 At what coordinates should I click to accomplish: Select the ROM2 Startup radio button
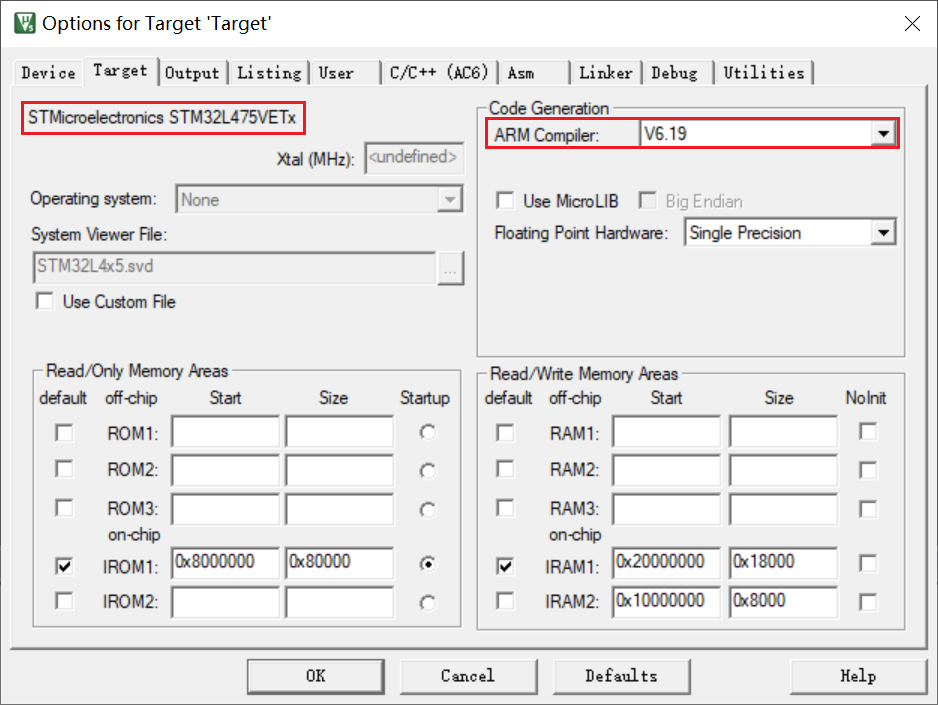coord(427,471)
